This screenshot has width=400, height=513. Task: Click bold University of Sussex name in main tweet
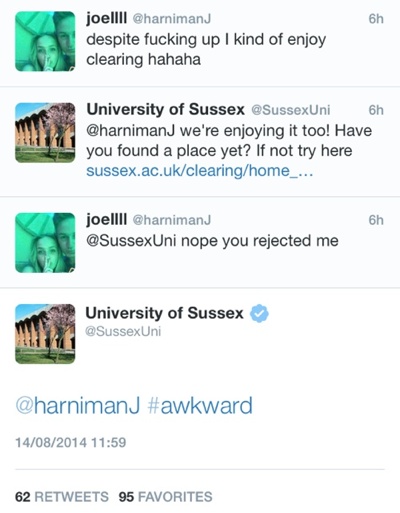(x=164, y=313)
